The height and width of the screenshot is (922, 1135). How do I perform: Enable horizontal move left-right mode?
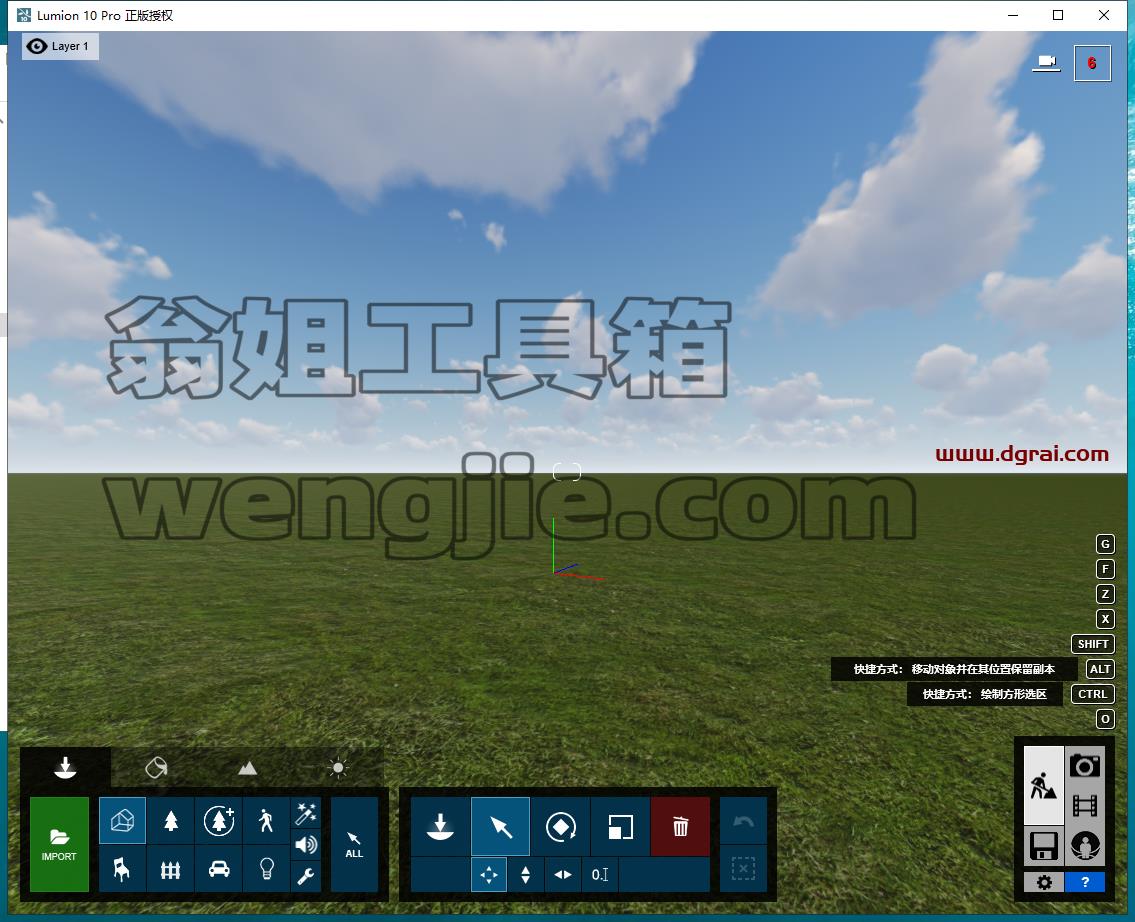(x=562, y=875)
